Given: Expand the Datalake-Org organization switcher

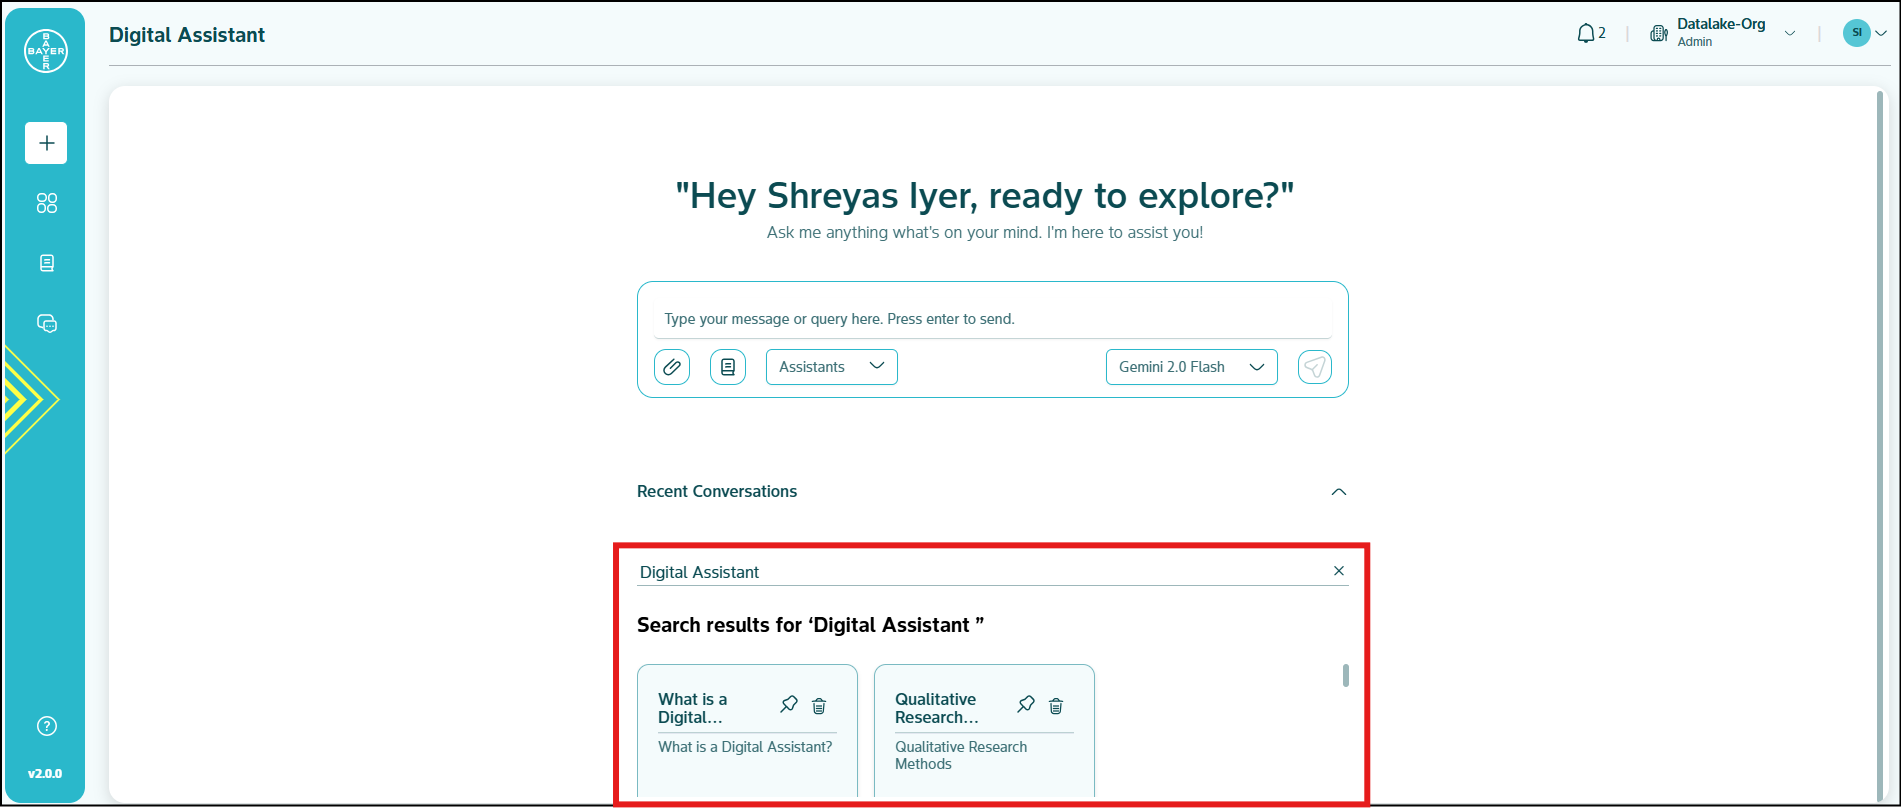Looking at the screenshot, I should [x=1790, y=34].
